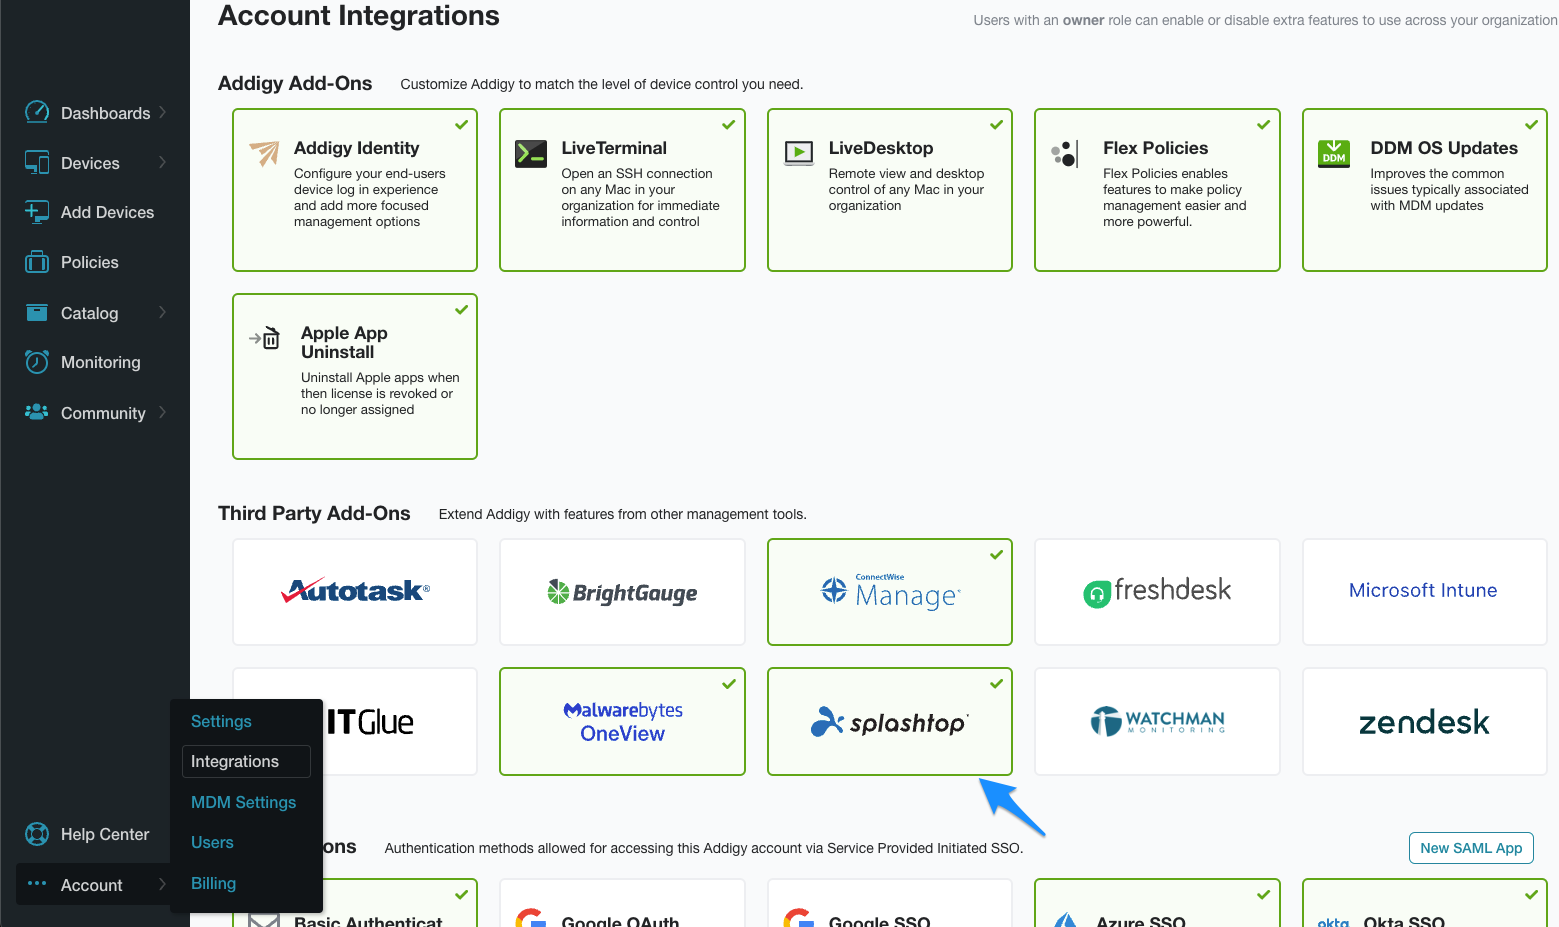This screenshot has height=927, width=1559.
Task: Select the Community sidebar icon
Action: [37, 412]
